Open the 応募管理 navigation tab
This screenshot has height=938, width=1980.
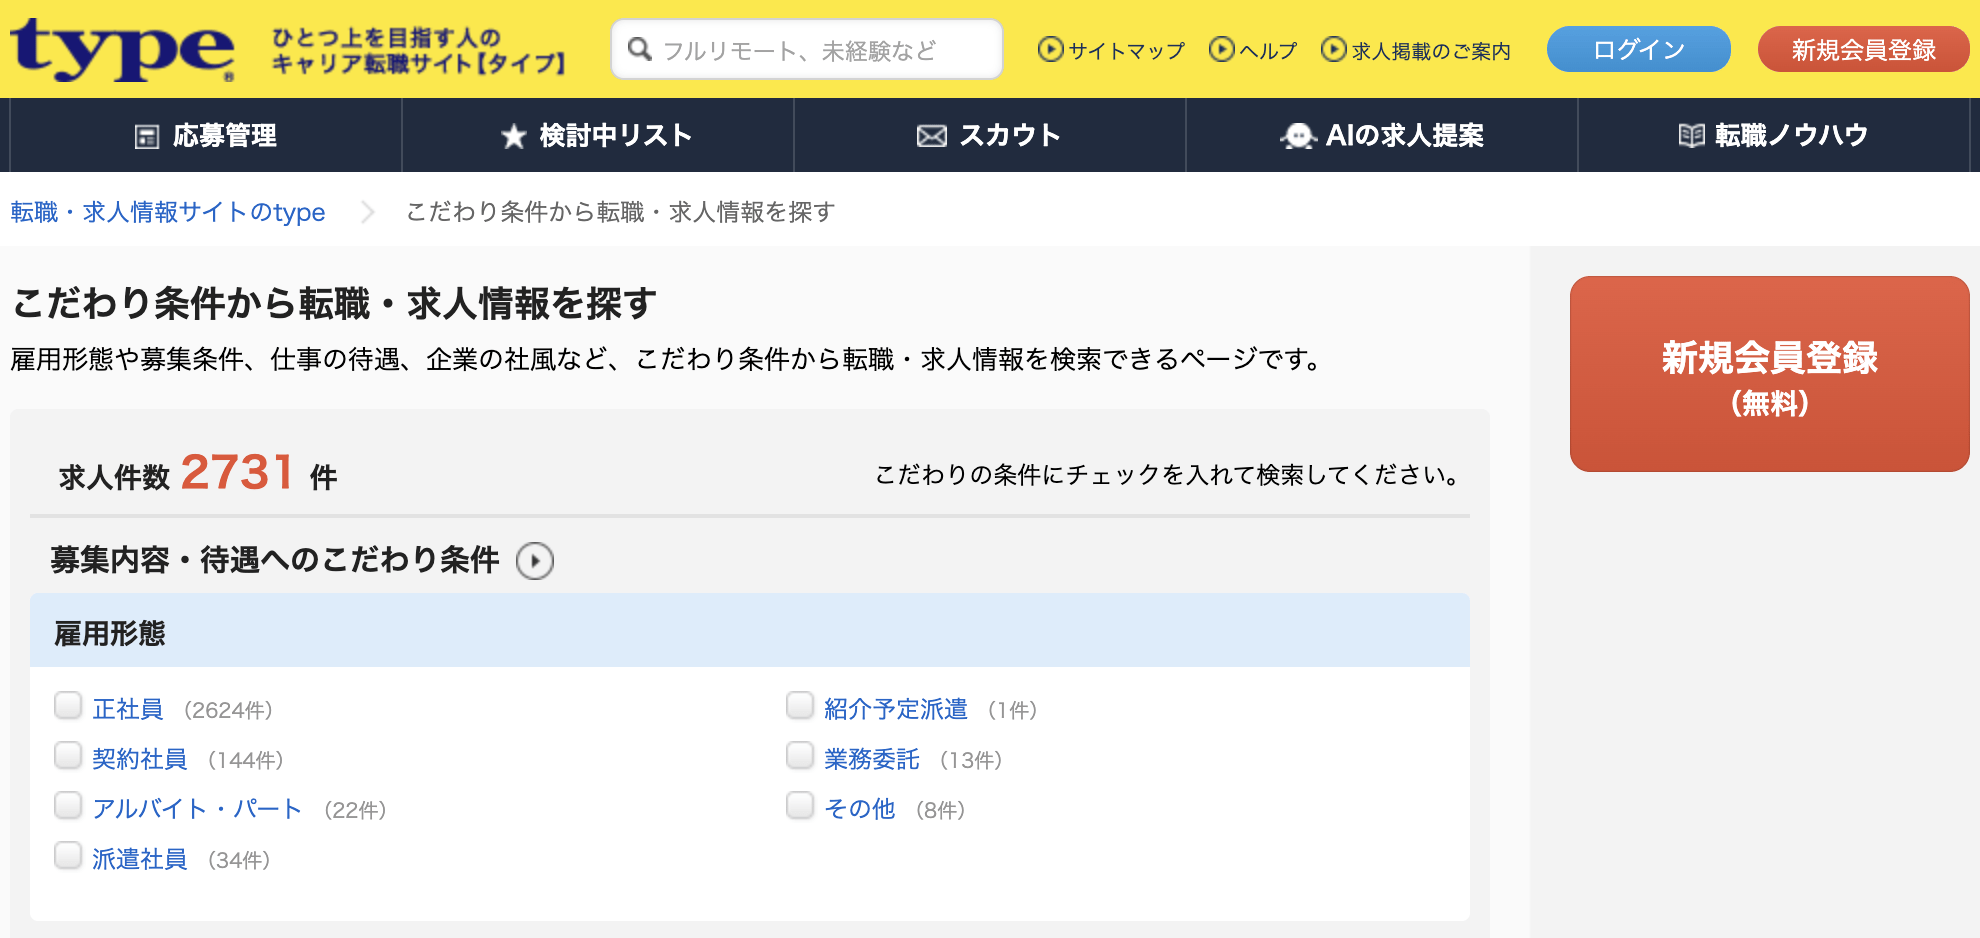(206, 135)
